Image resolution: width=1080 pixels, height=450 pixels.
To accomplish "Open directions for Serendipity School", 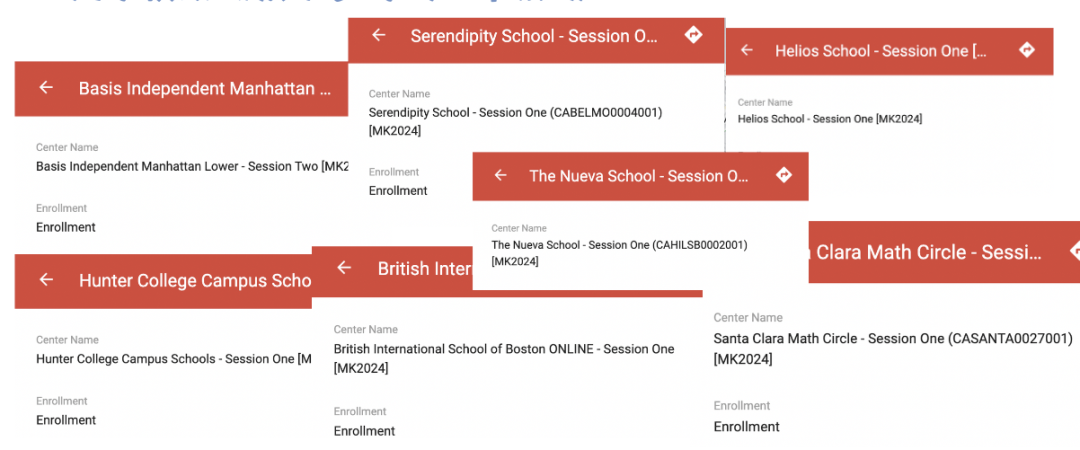I will click(x=694, y=35).
